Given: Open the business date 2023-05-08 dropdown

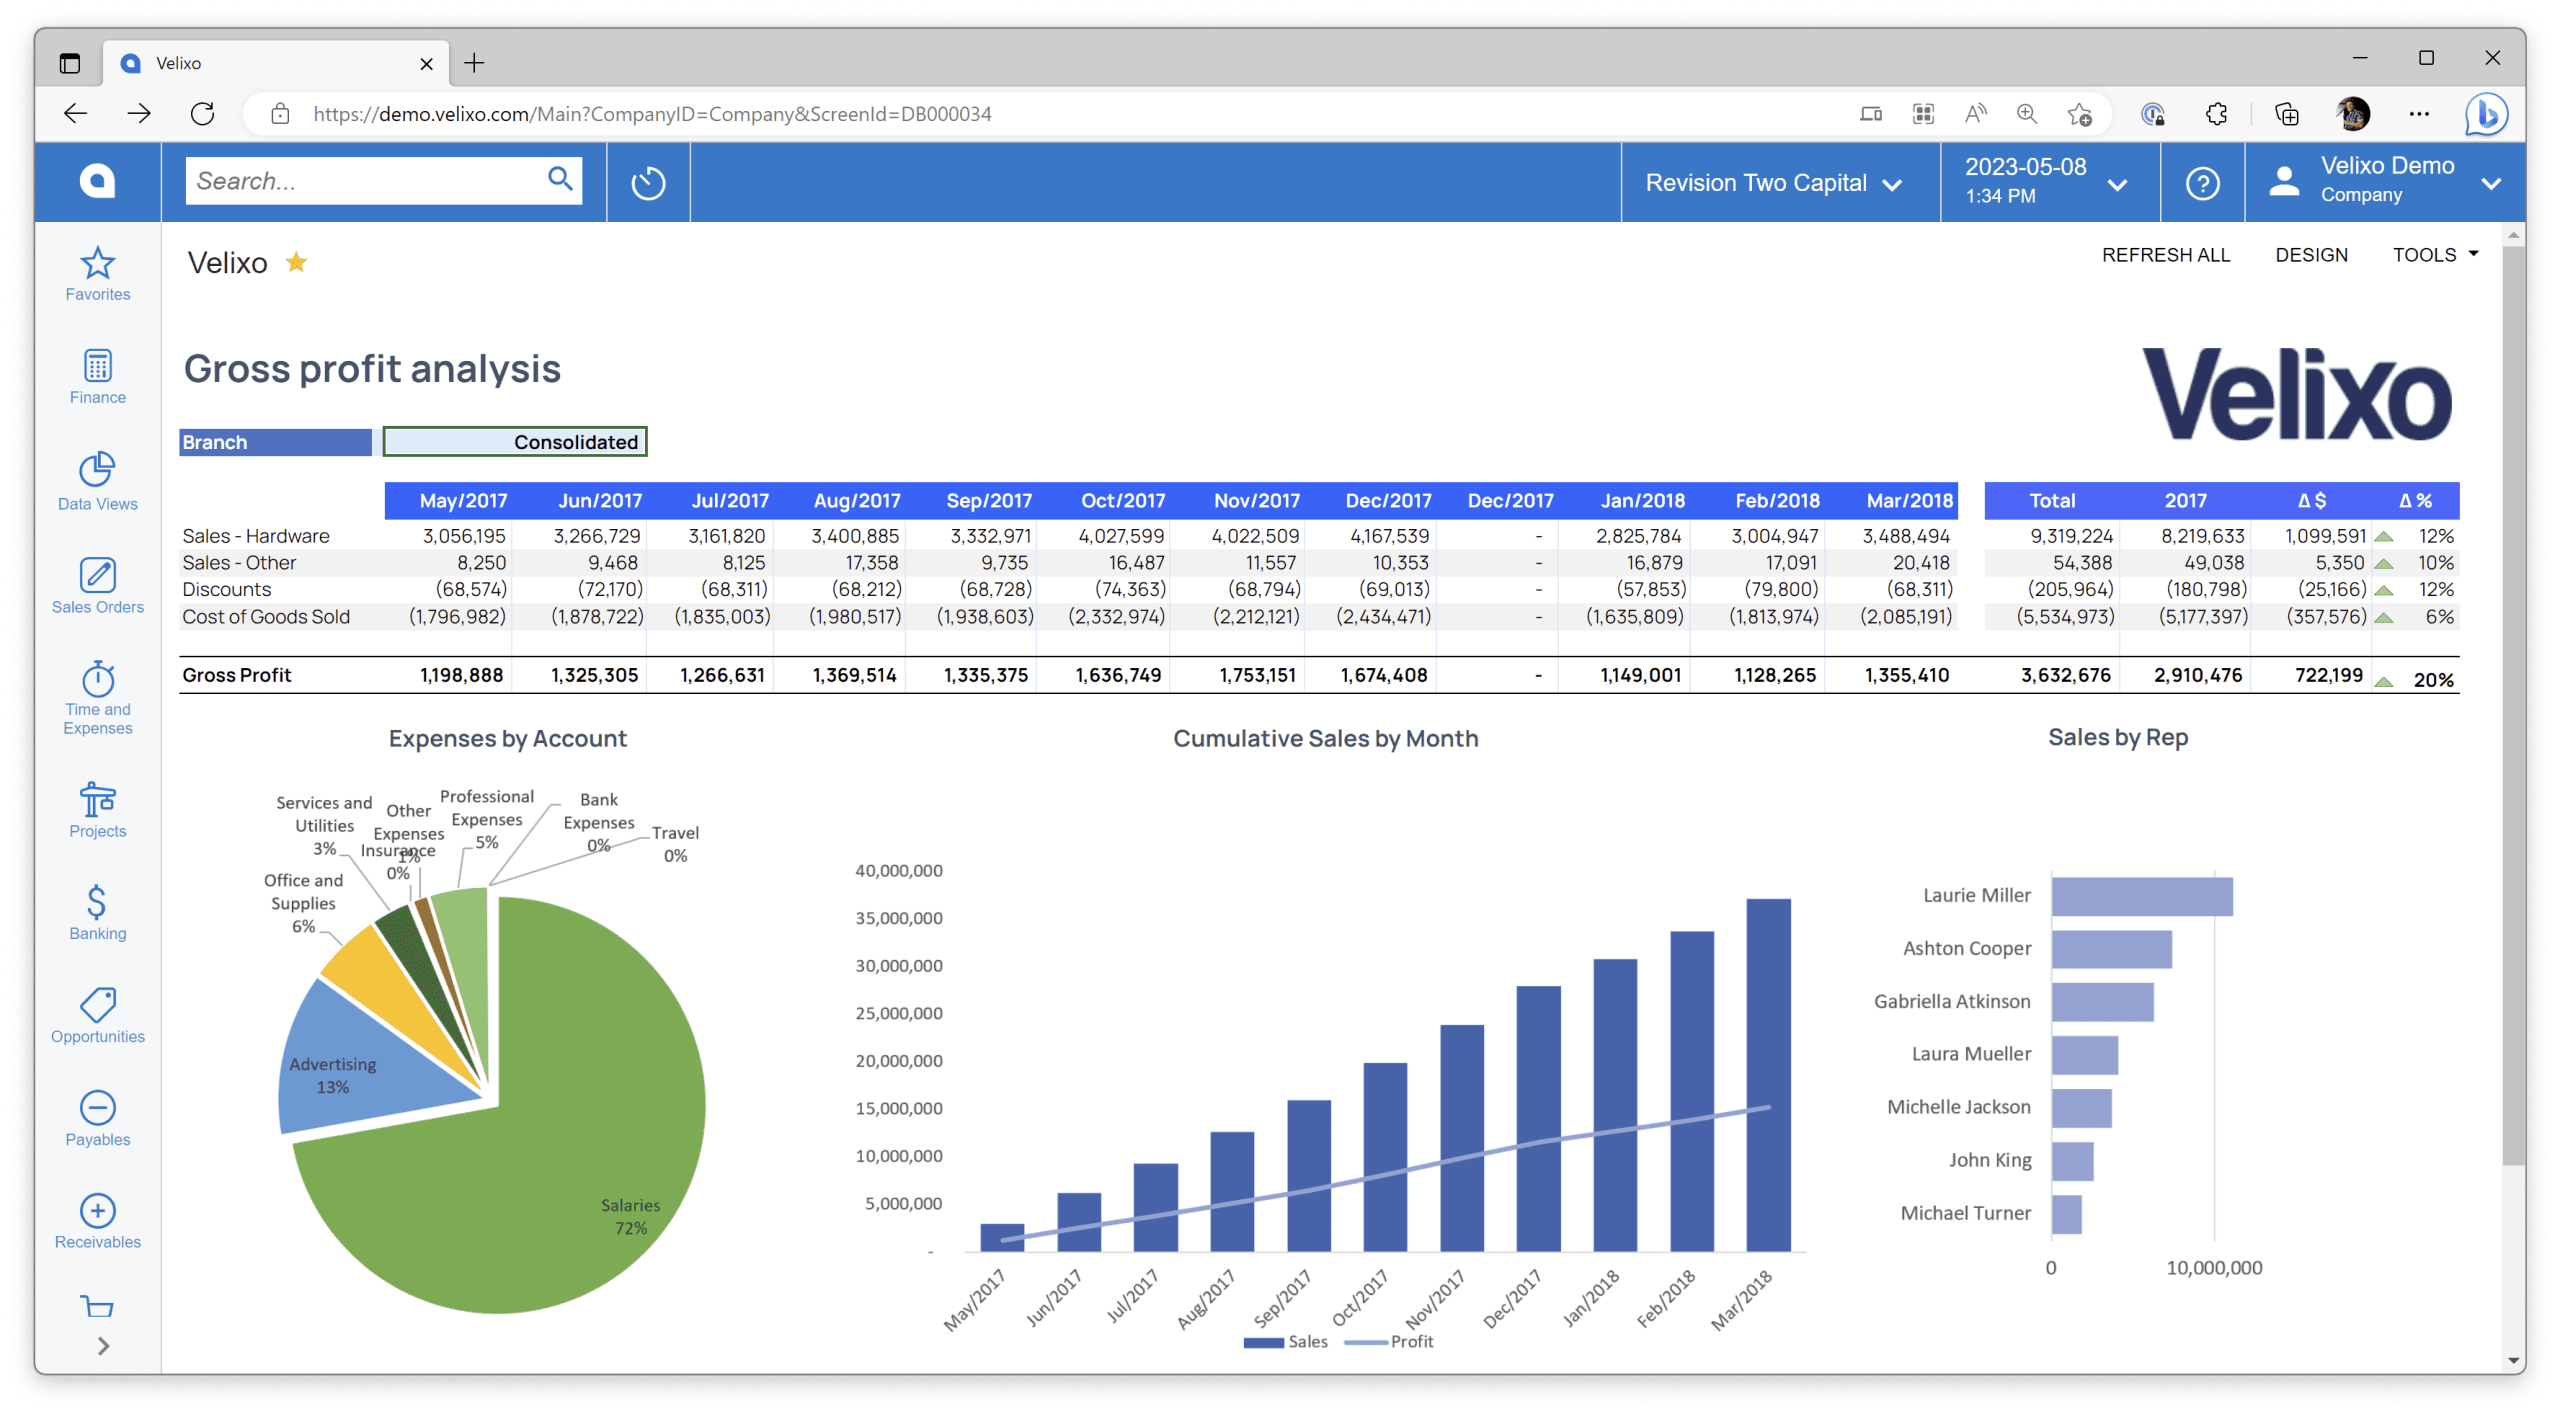Looking at the screenshot, I should [x=2047, y=182].
